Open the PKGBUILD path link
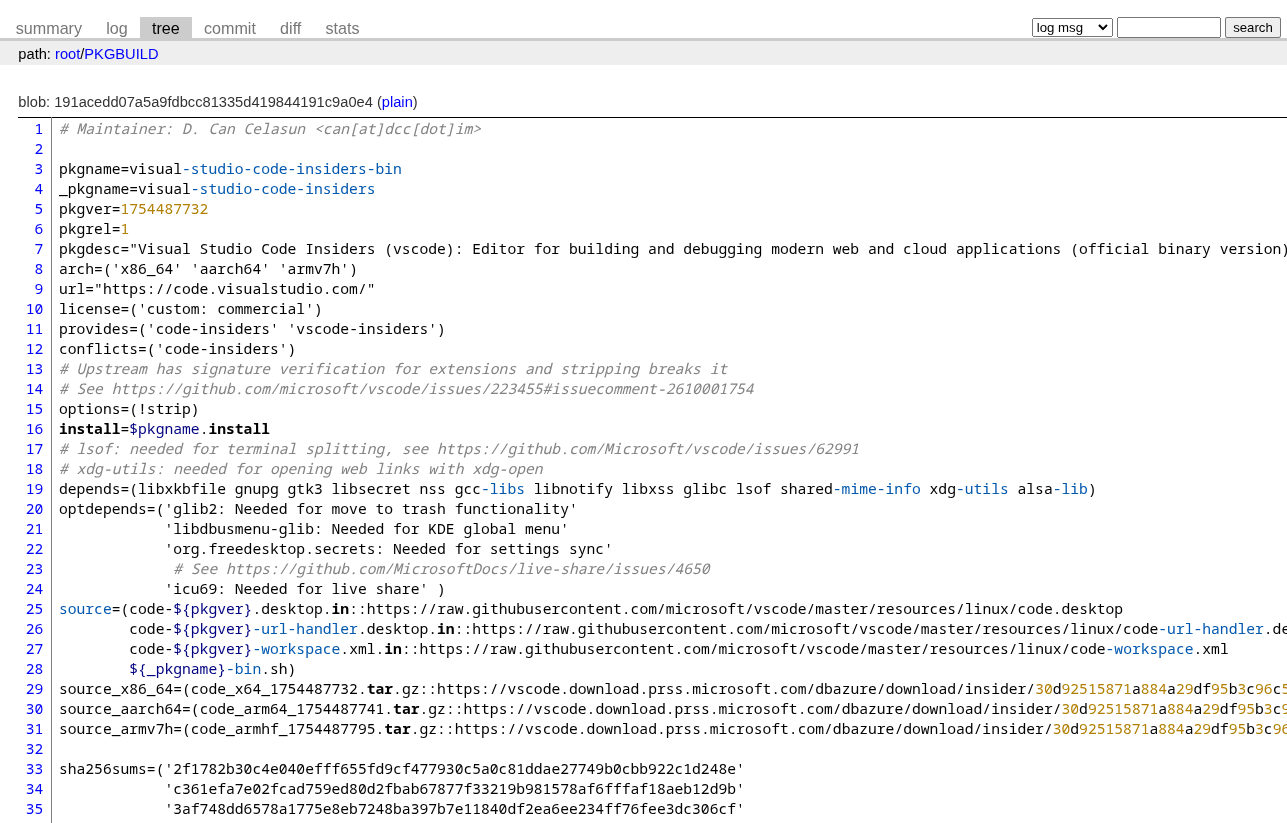Viewport: 1287px width, 823px height. pyautogui.click(x=121, y=54)
